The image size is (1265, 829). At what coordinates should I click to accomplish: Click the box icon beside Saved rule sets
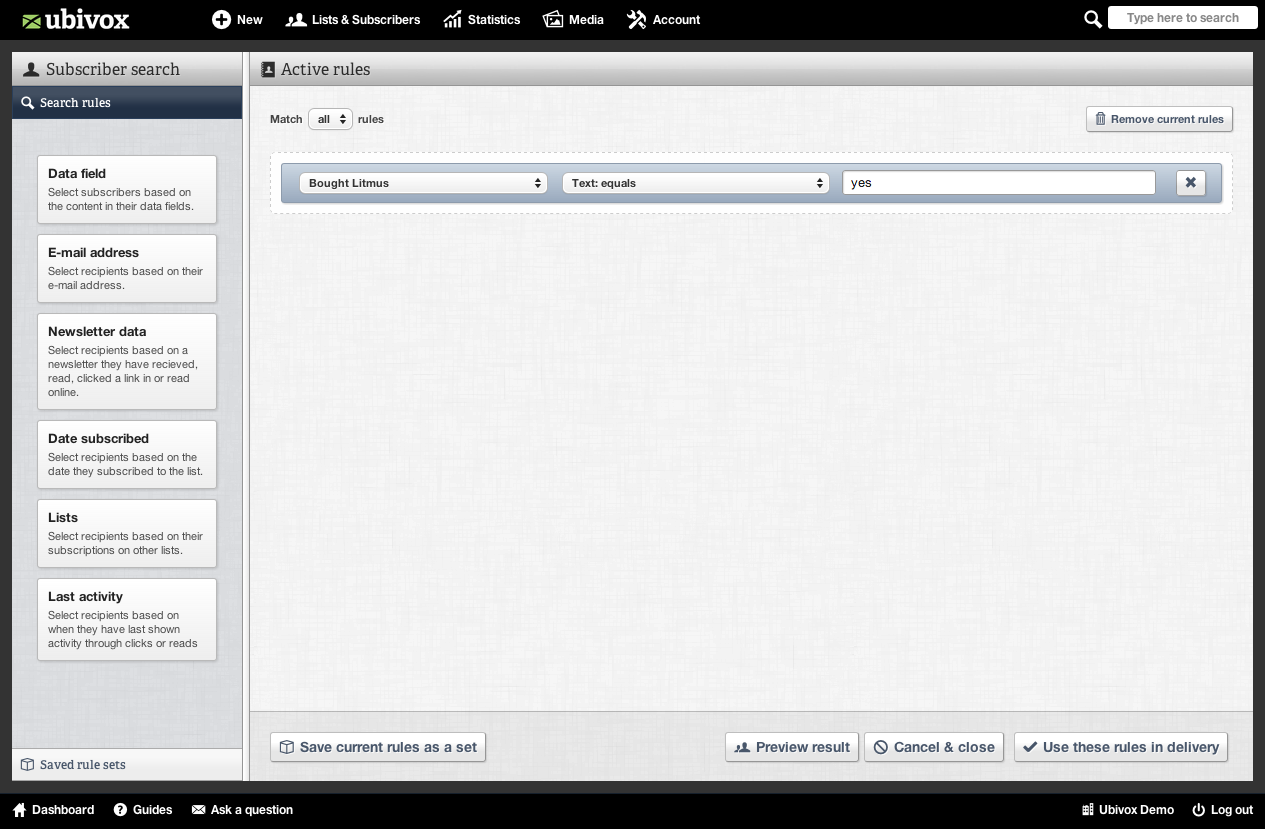pyautogui.click(x=28, y=765)
